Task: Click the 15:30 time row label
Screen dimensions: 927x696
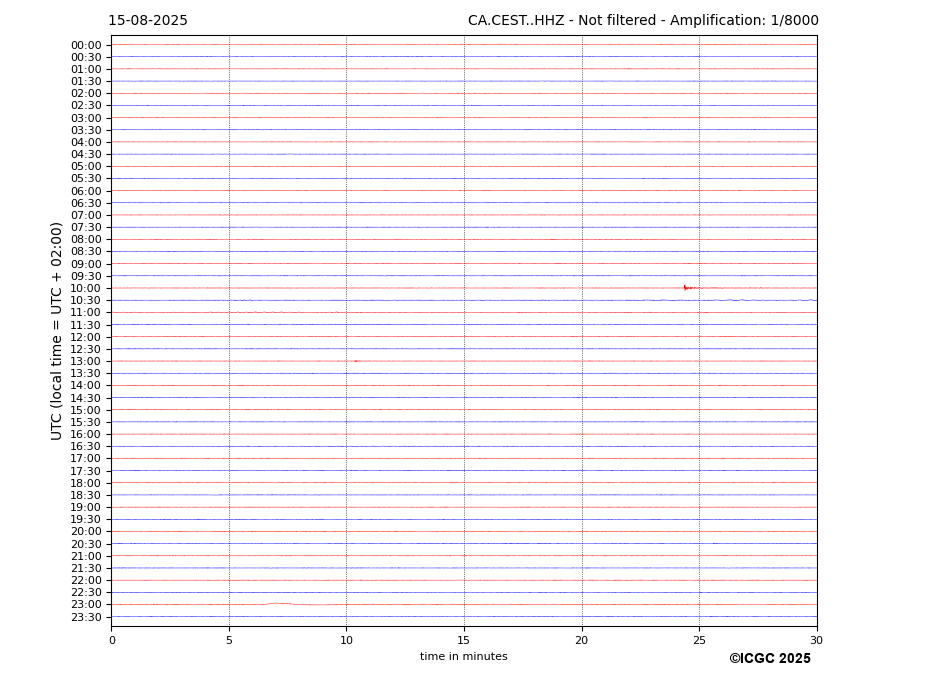Action: click(x=86, y=422)
